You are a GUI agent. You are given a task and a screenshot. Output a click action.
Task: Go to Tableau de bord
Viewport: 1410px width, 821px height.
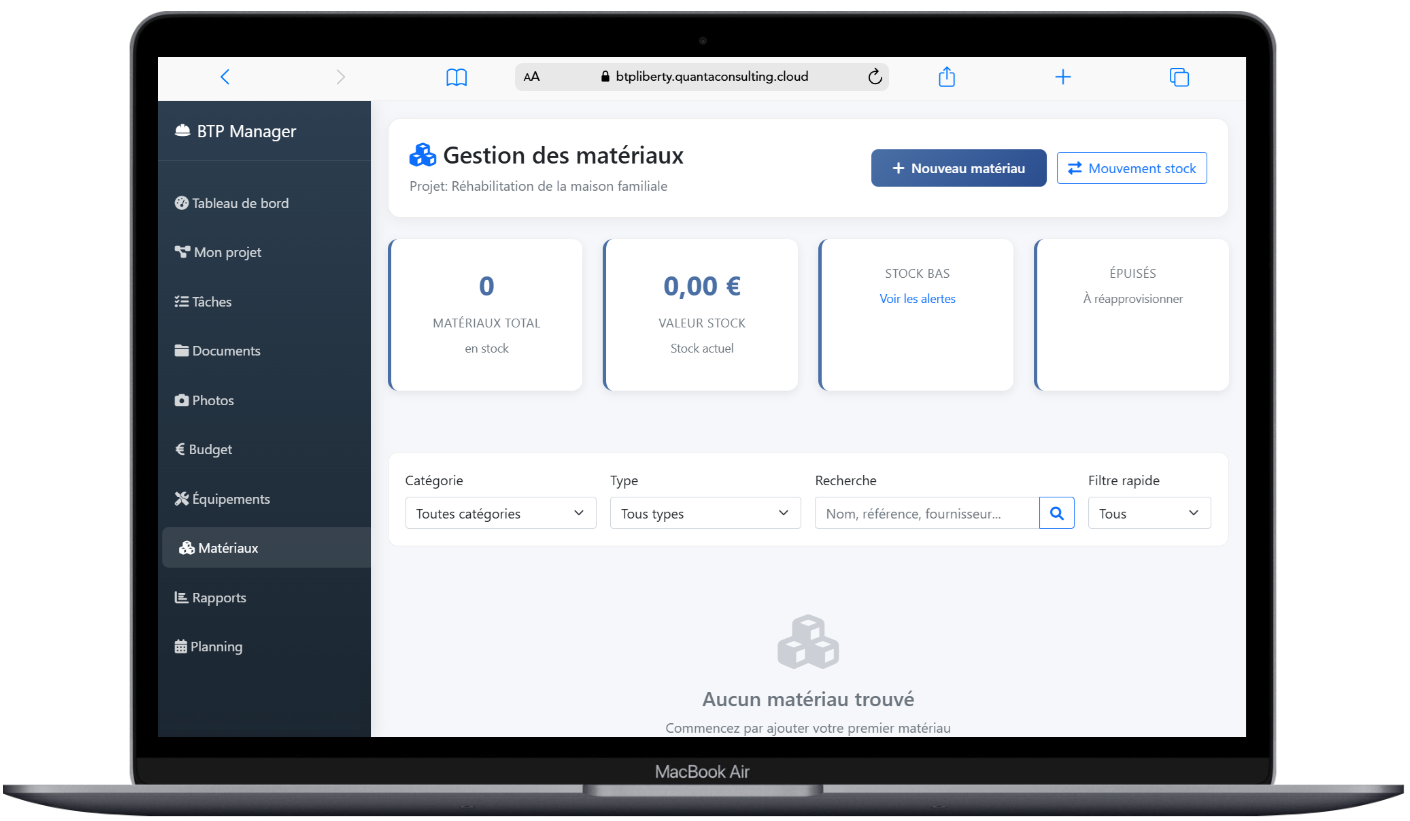pyautogui.click(x=240, y=203)
